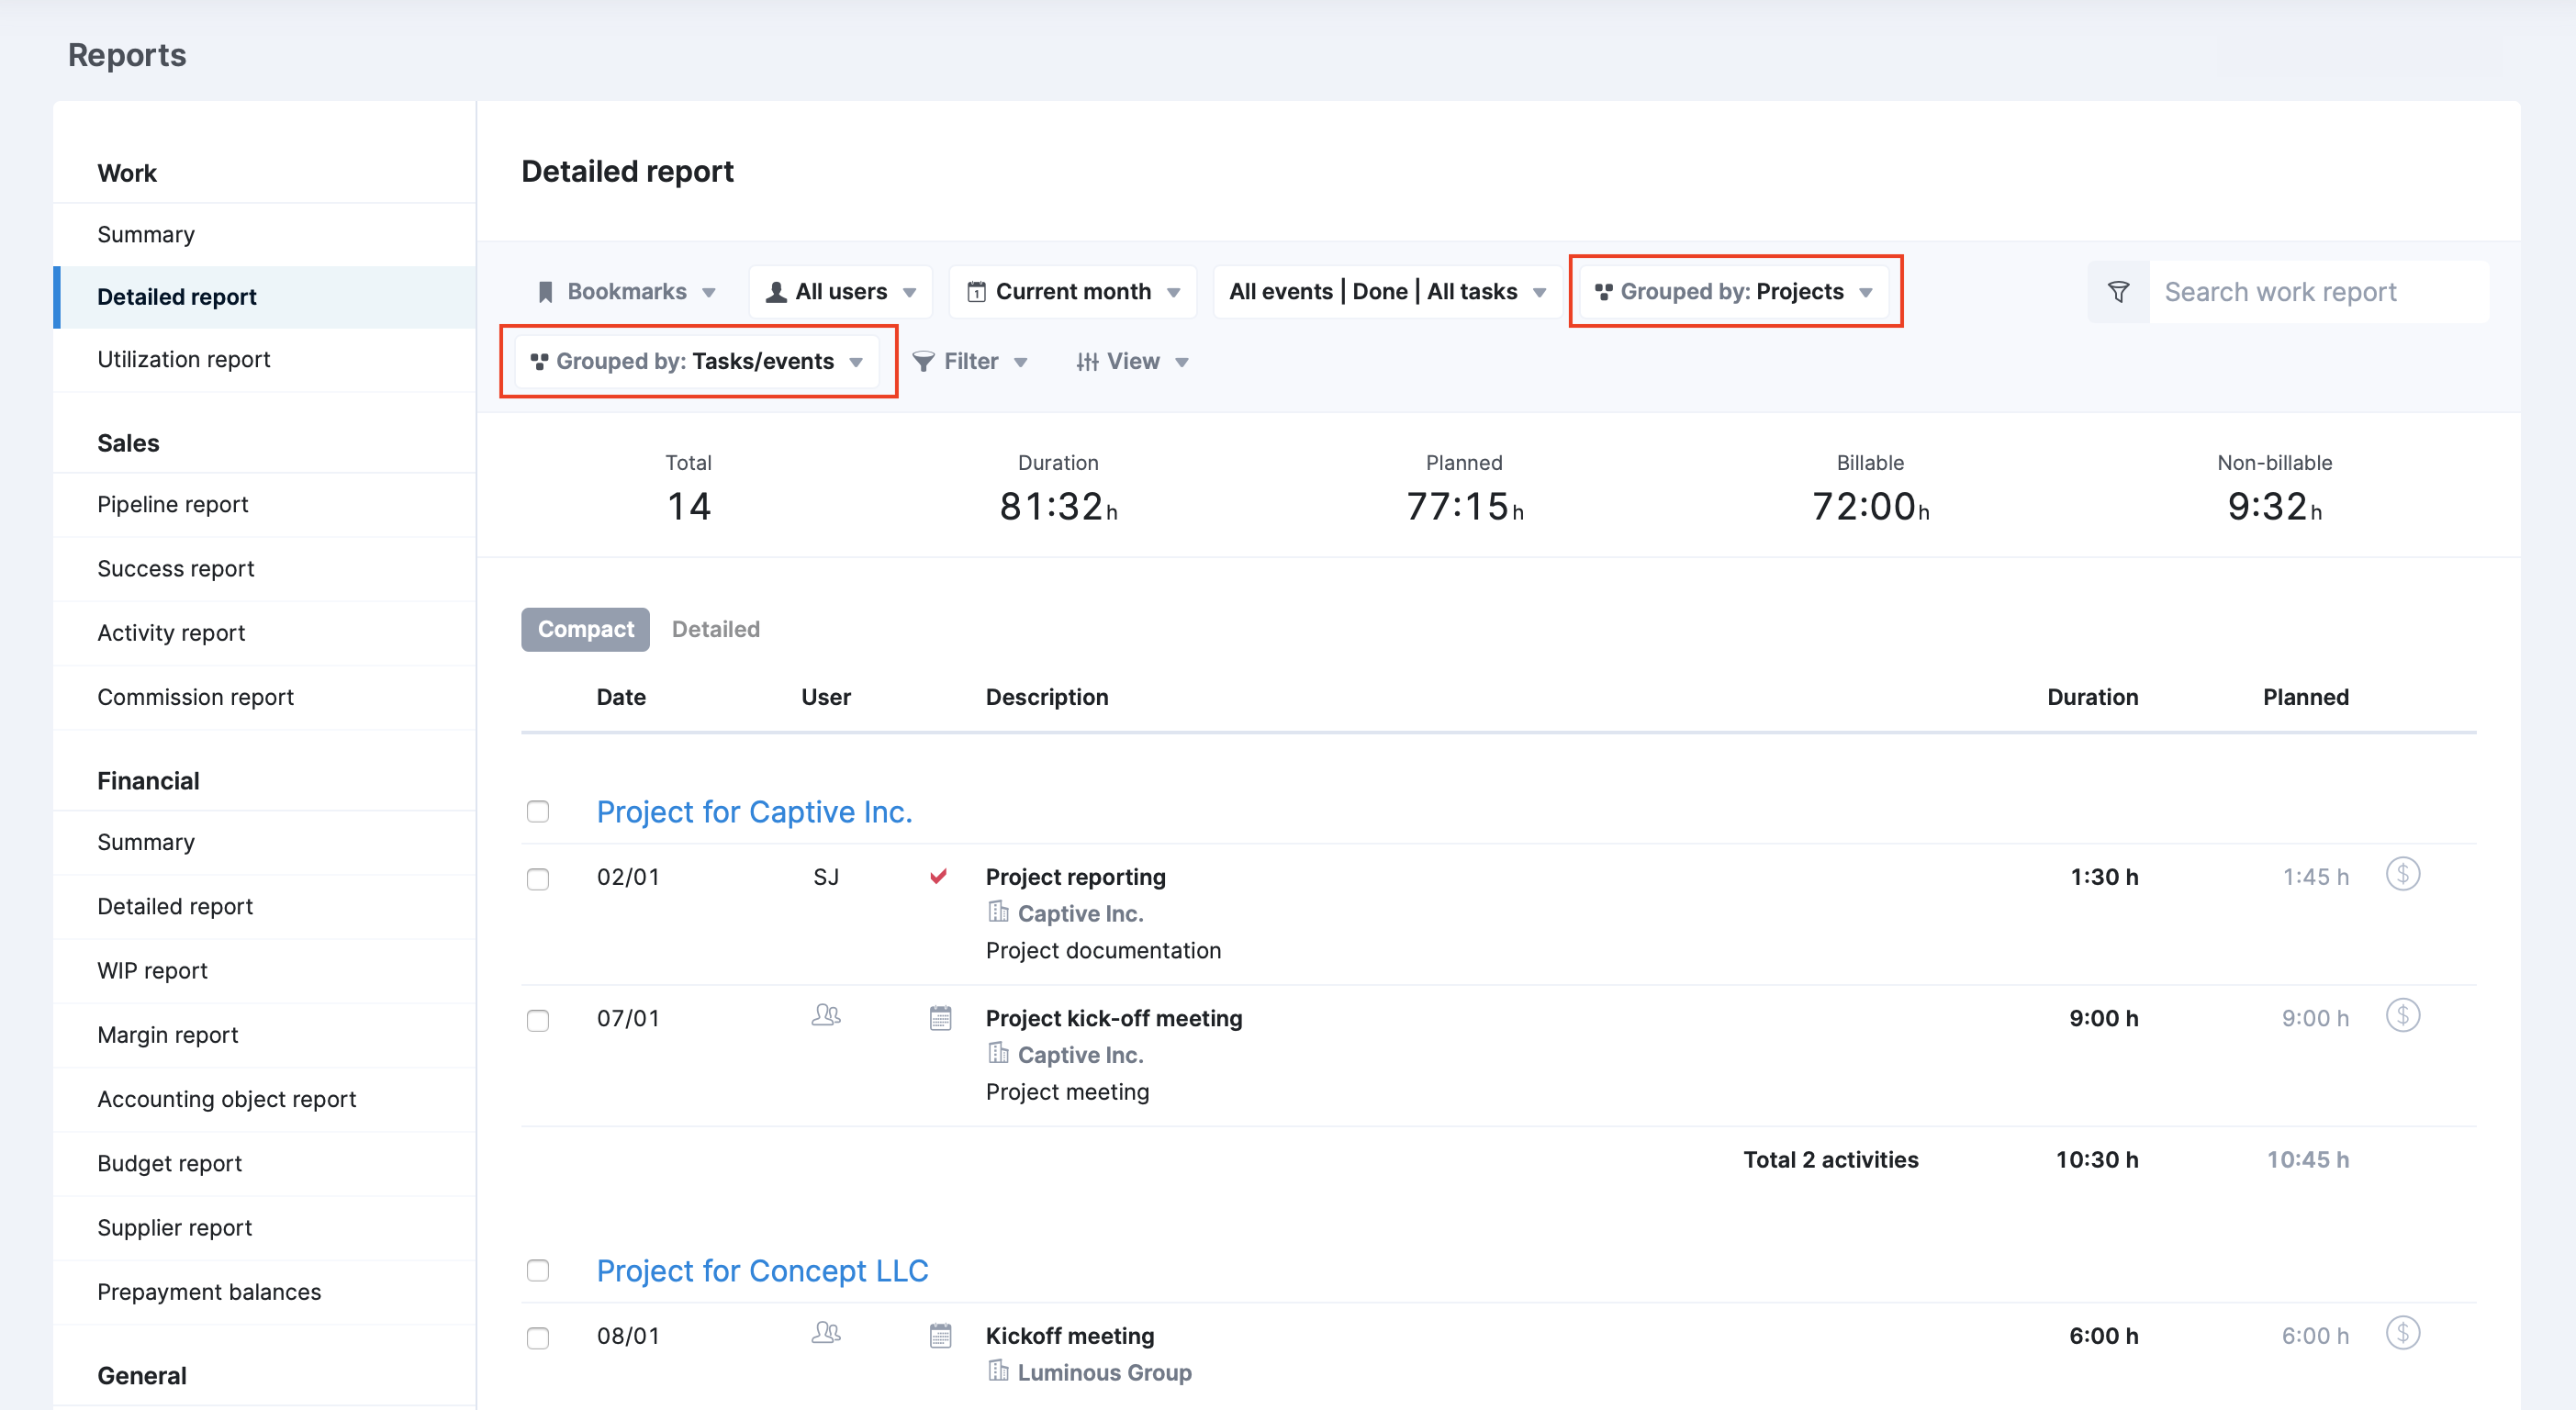Click building icon beside Captive Inc. under Project reporting
The width and height of the screenshot is (2576, 1410).
click(x=997, y=912)
